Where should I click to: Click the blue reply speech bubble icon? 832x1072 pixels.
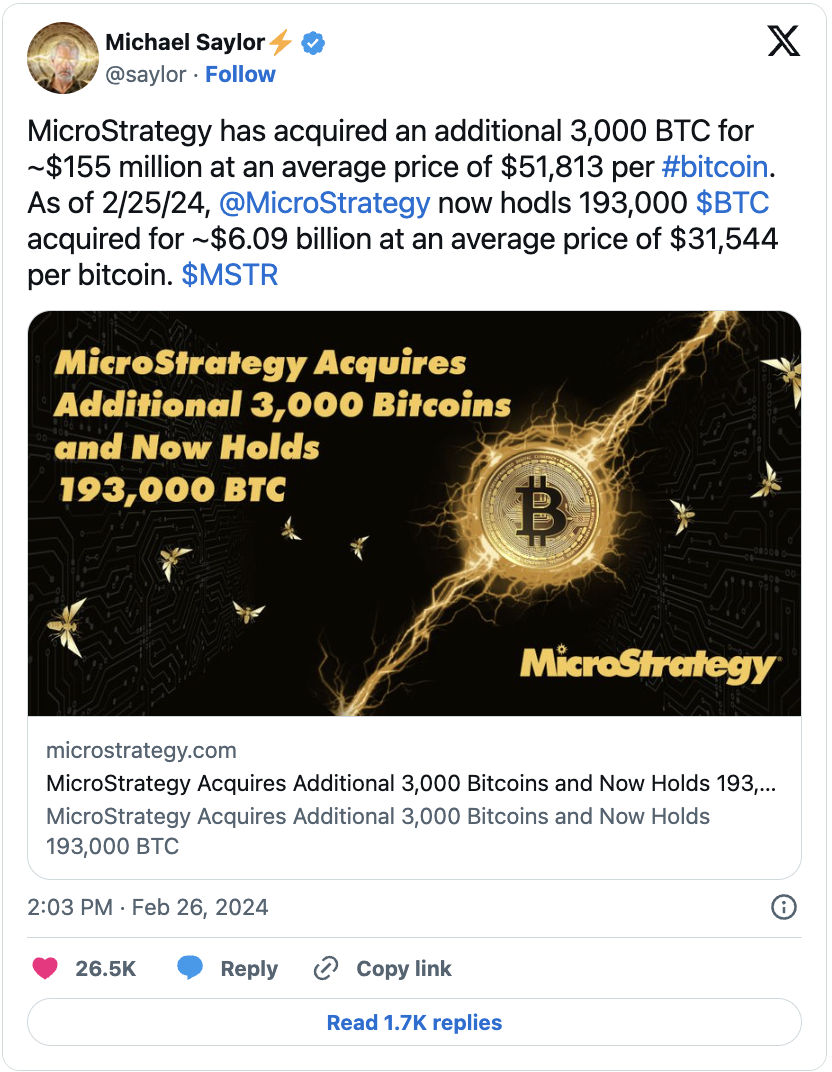click(190, 968)
